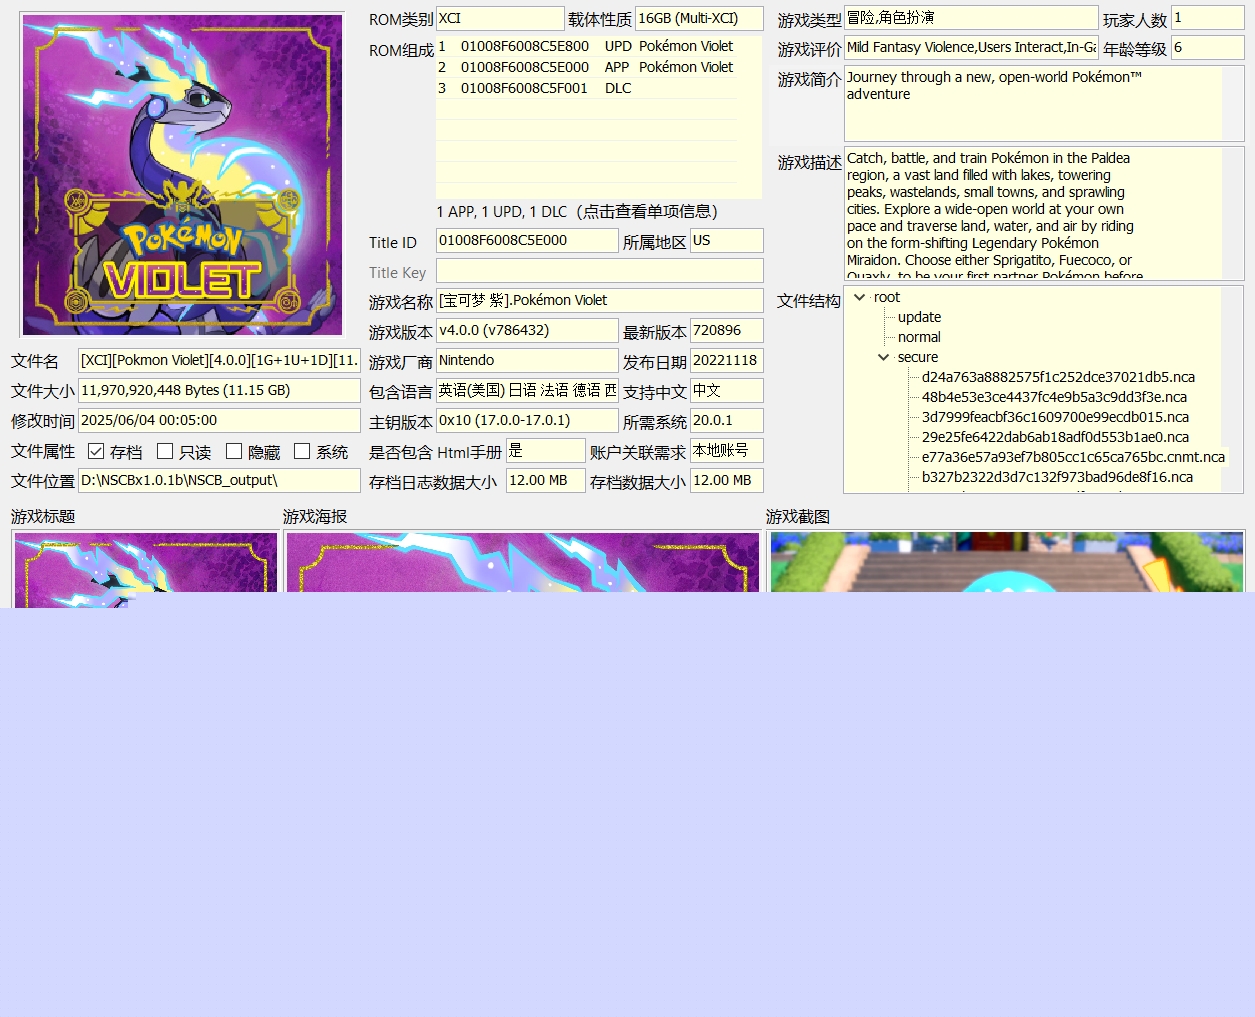Image resolution: width=1255 pixels, height=1017 pixels.
Task: Click the 账户关联需求 本地账号 field
Action: click(x=727, y=451)
